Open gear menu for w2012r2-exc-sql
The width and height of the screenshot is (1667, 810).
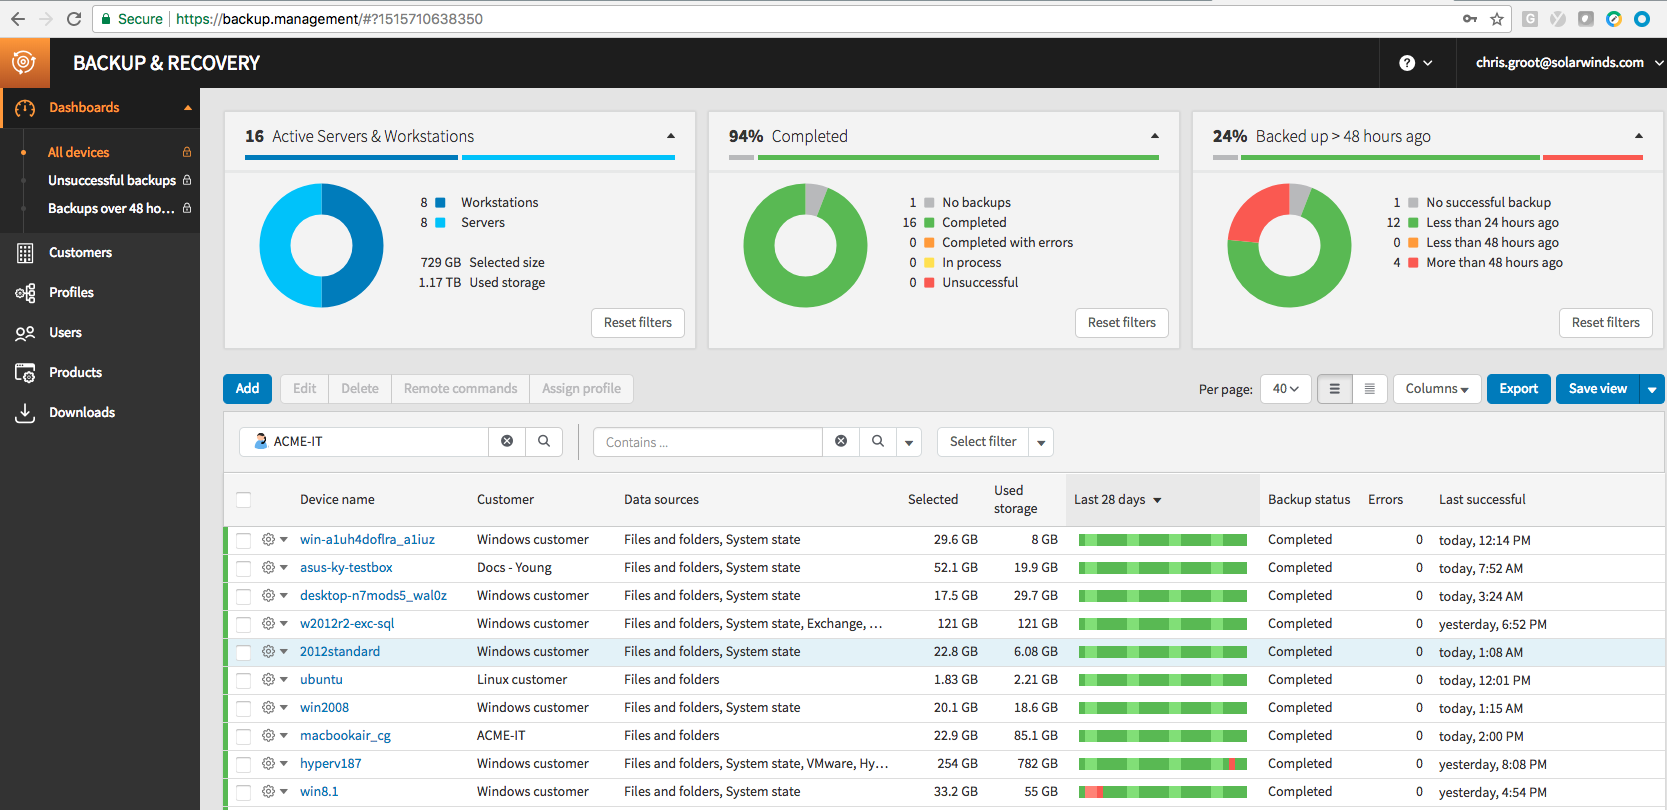274,623
